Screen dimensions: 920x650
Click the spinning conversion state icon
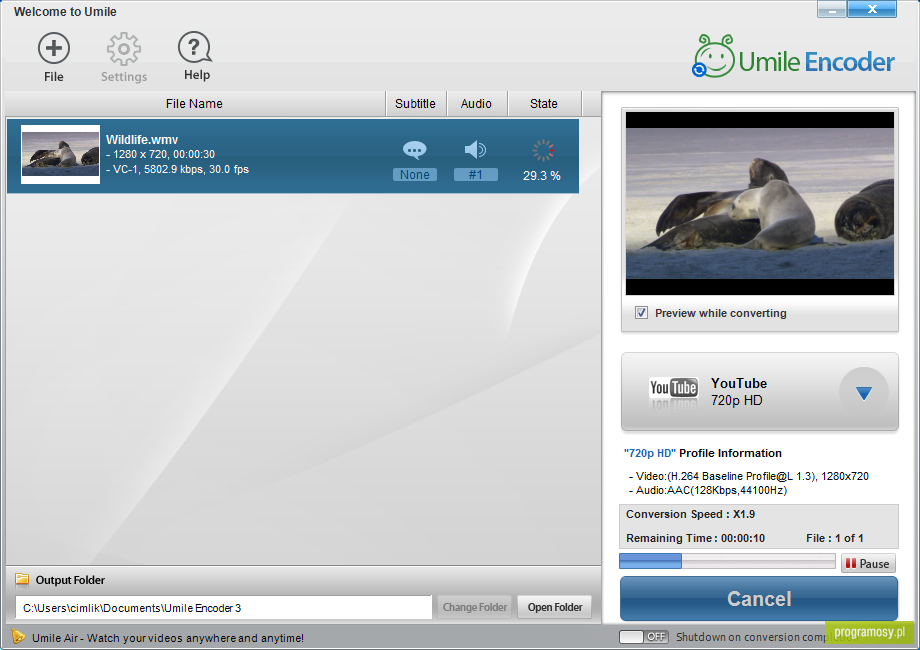543,151
